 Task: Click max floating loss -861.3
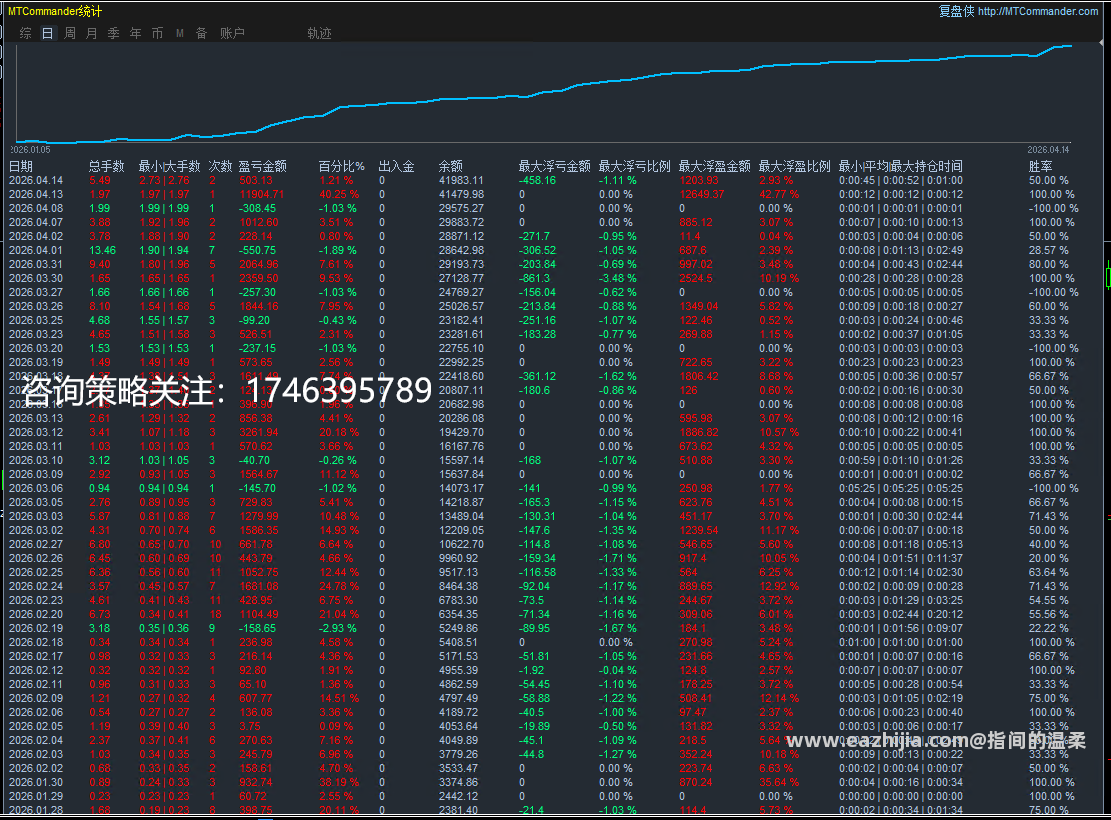click(x=534, y=279)
